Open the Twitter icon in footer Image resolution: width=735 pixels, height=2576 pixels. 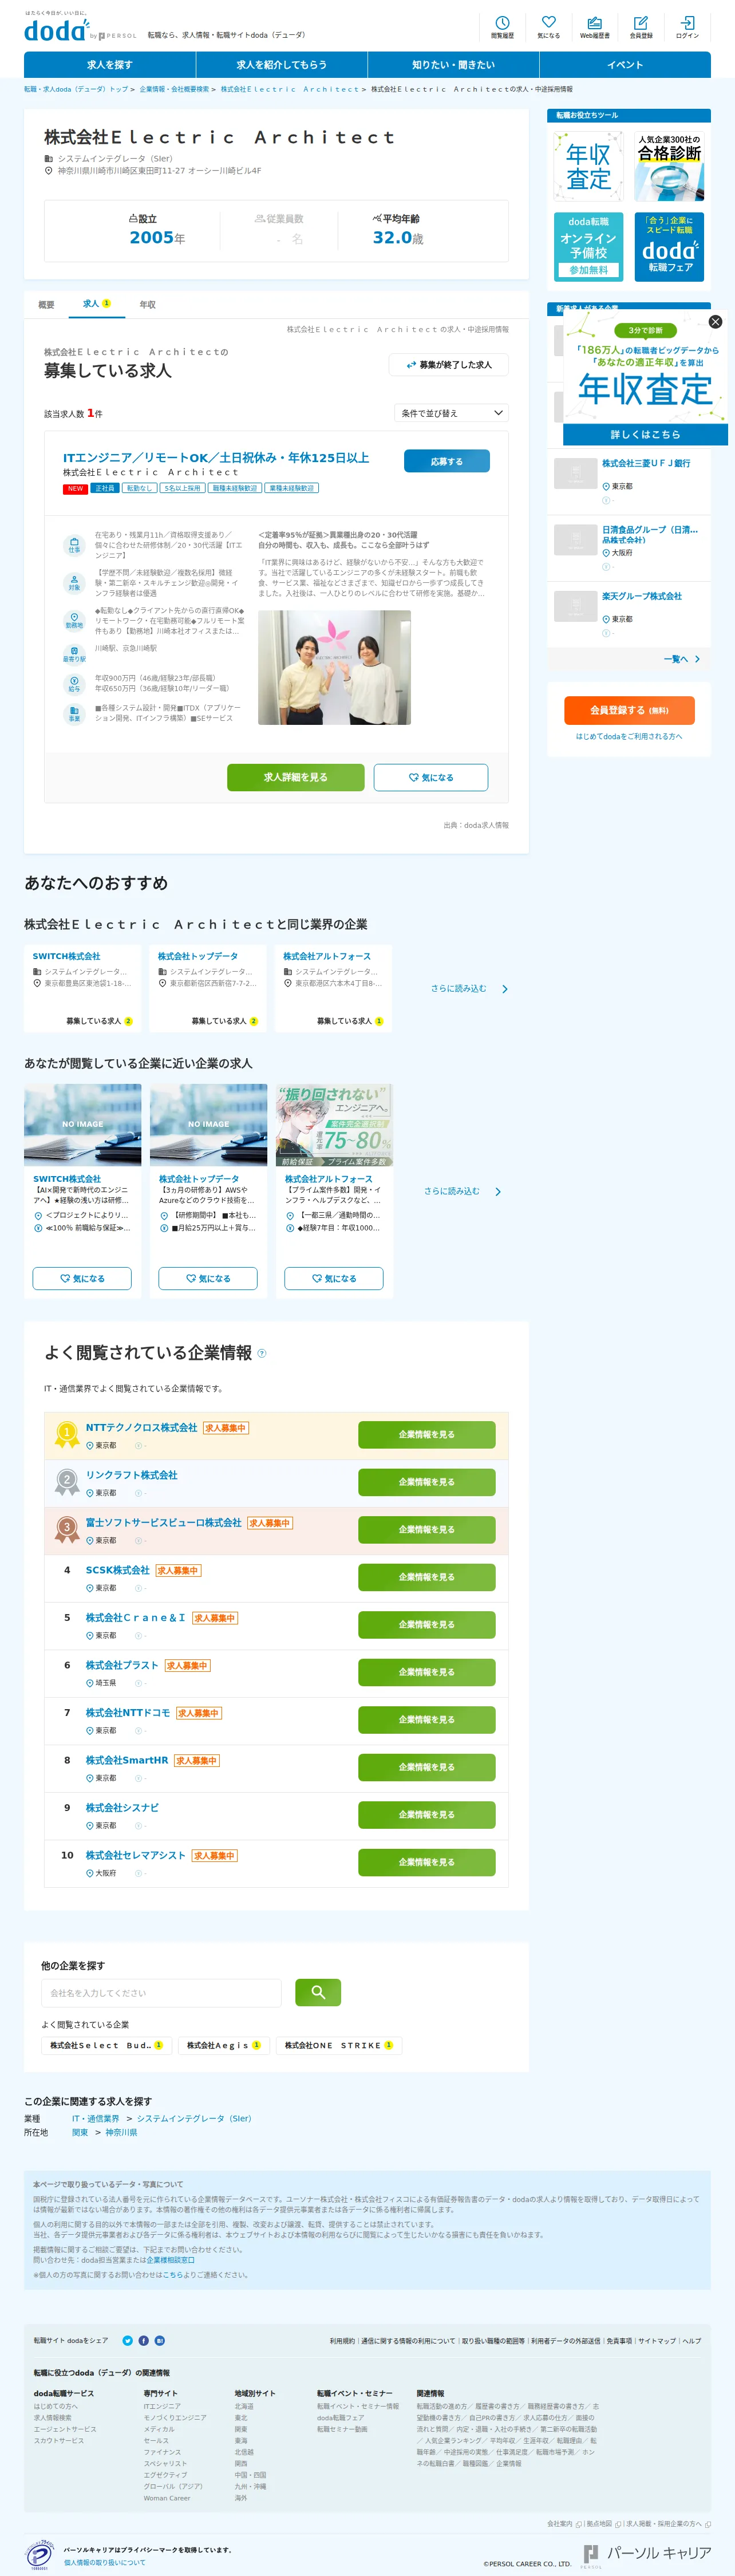pos(128,2340)
